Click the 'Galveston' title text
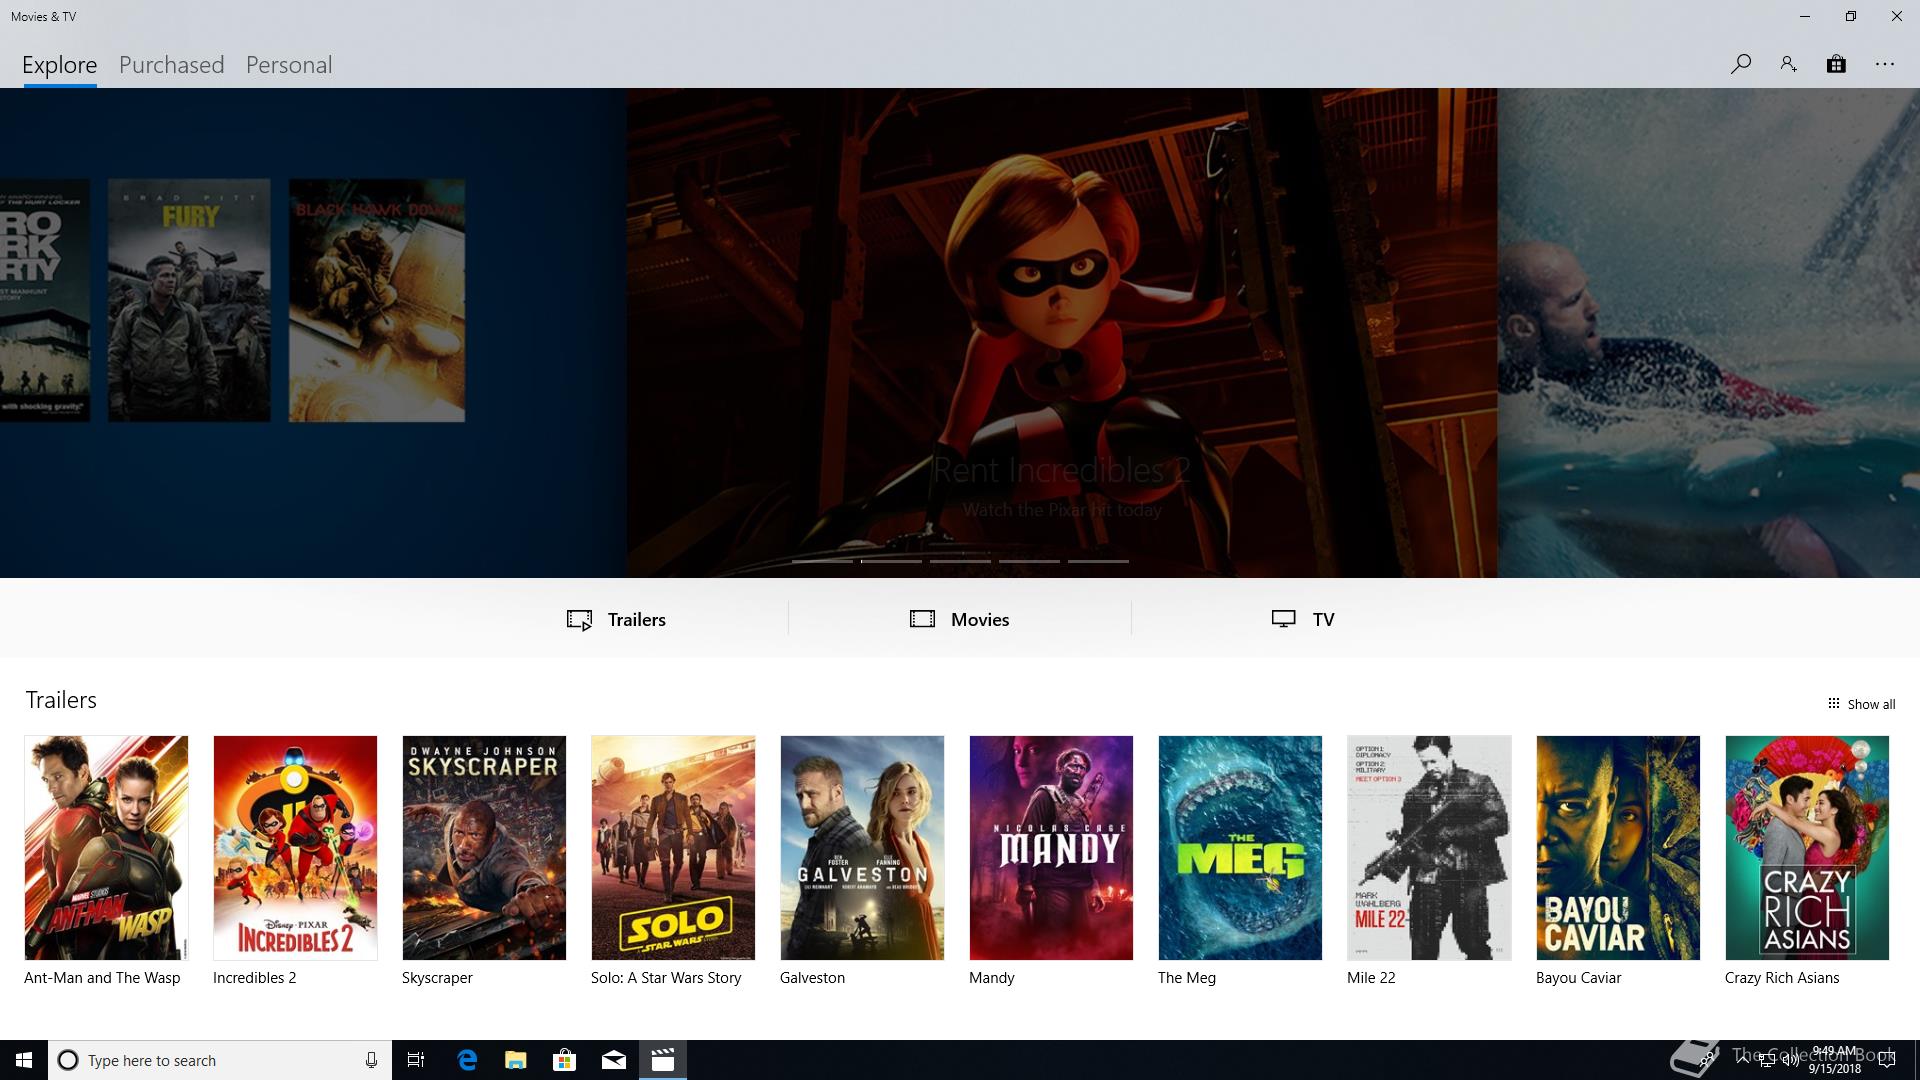1920x1080 pixels. tap(812, 978)
